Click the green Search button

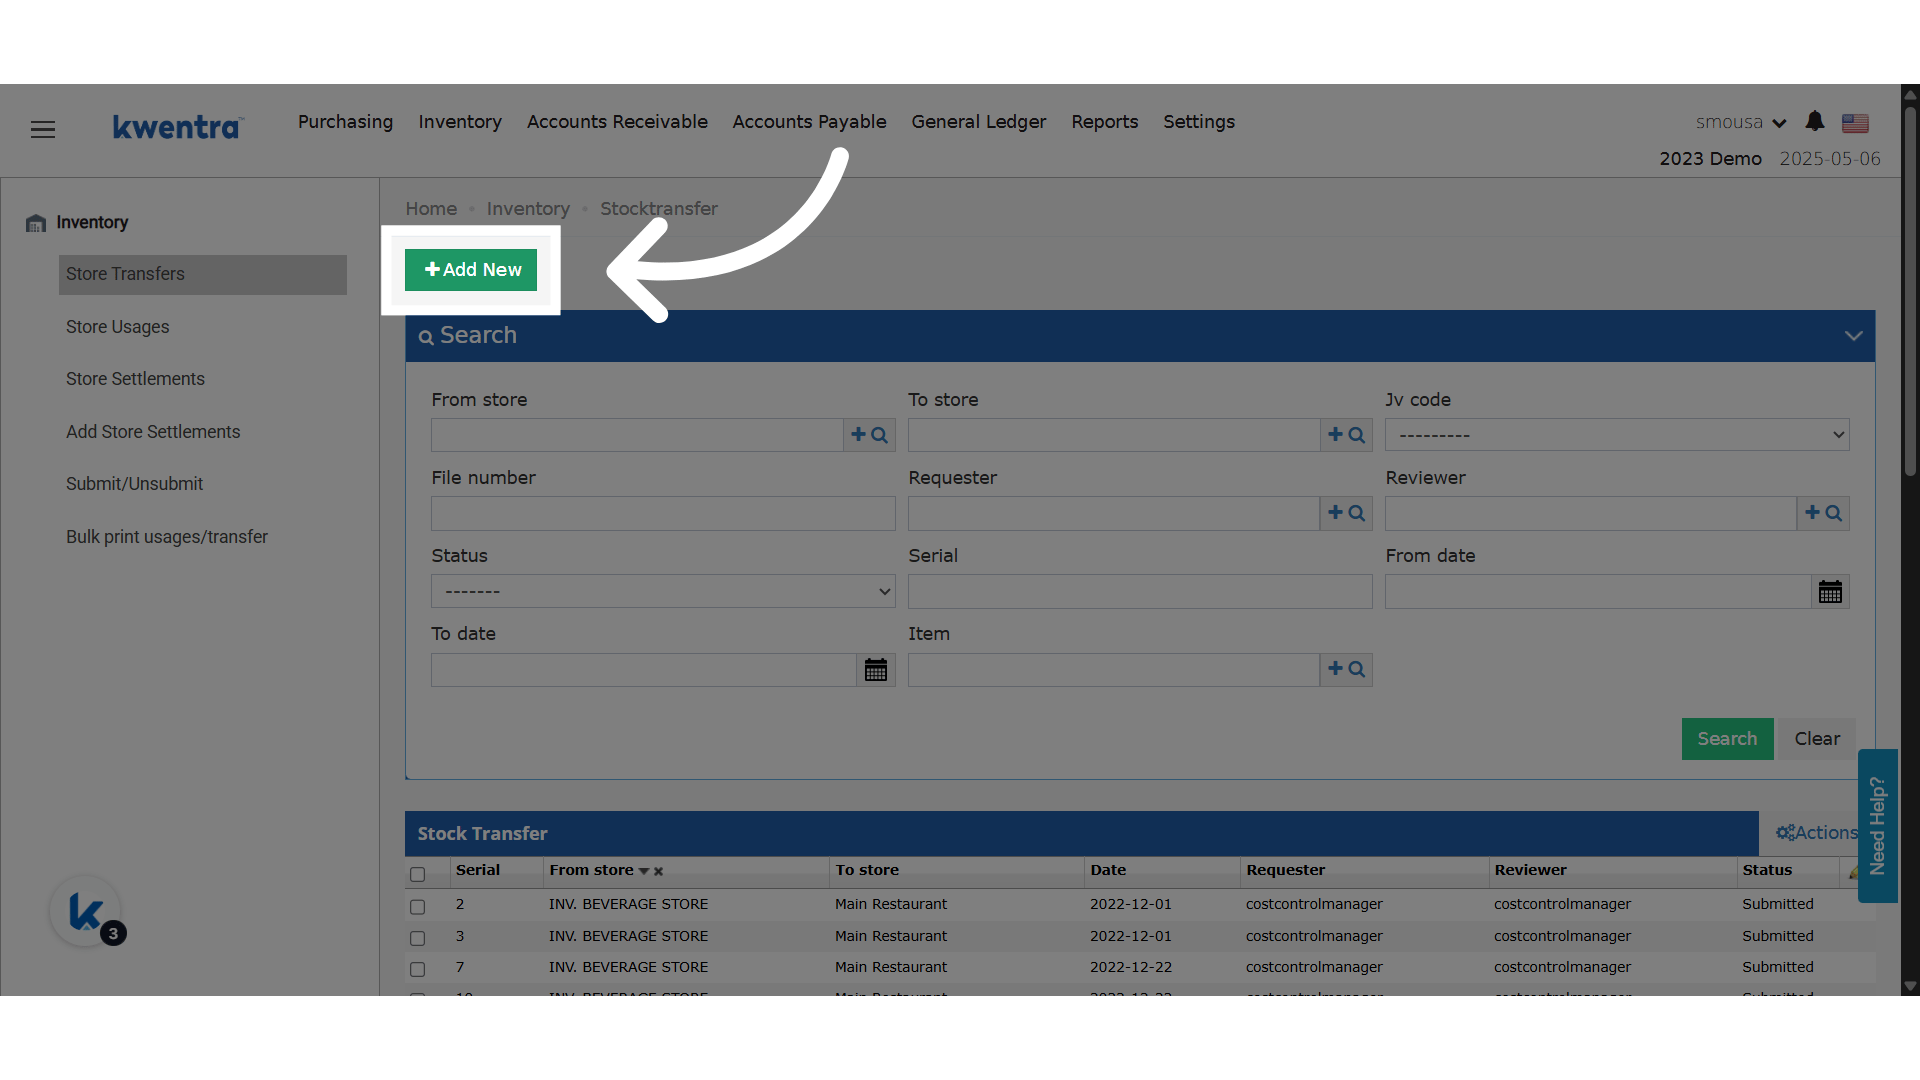pos(1727,739)
